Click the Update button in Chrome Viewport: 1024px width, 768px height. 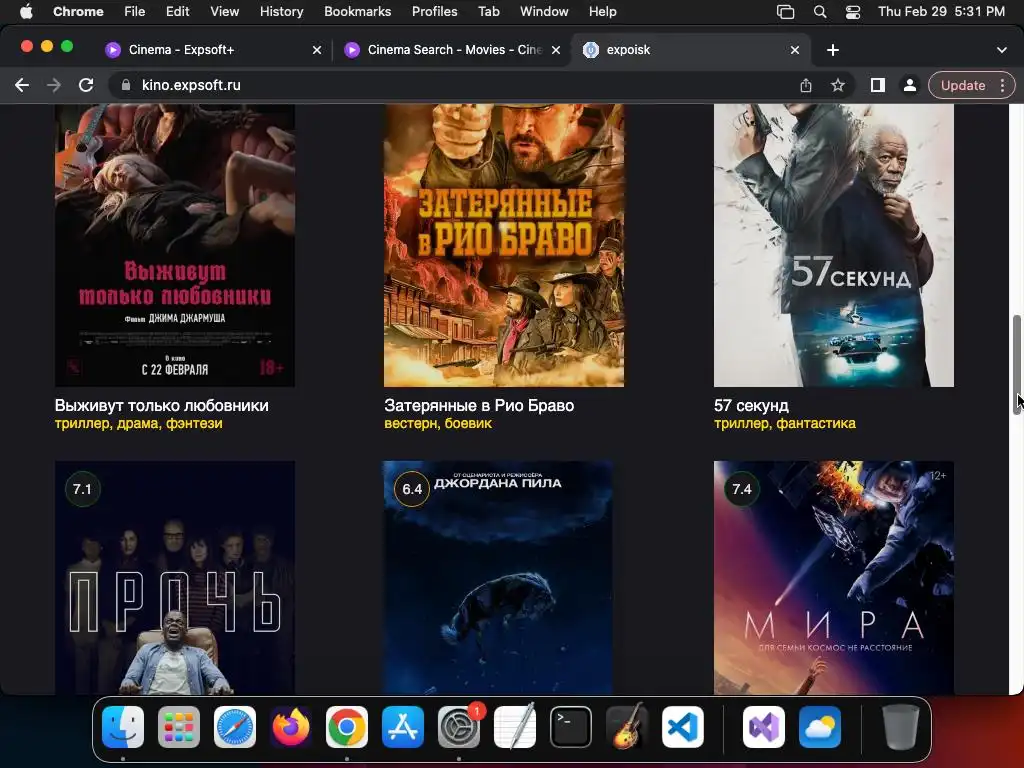[x=971, y=86]
